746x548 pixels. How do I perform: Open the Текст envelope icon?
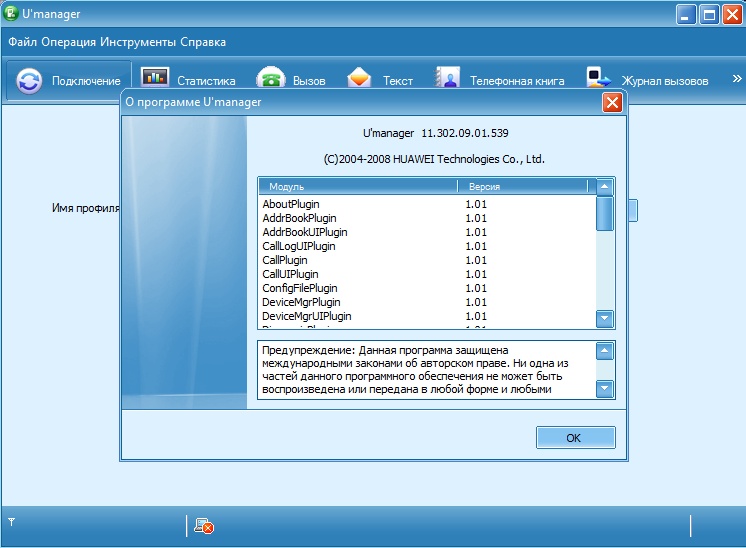coord(360,80)
